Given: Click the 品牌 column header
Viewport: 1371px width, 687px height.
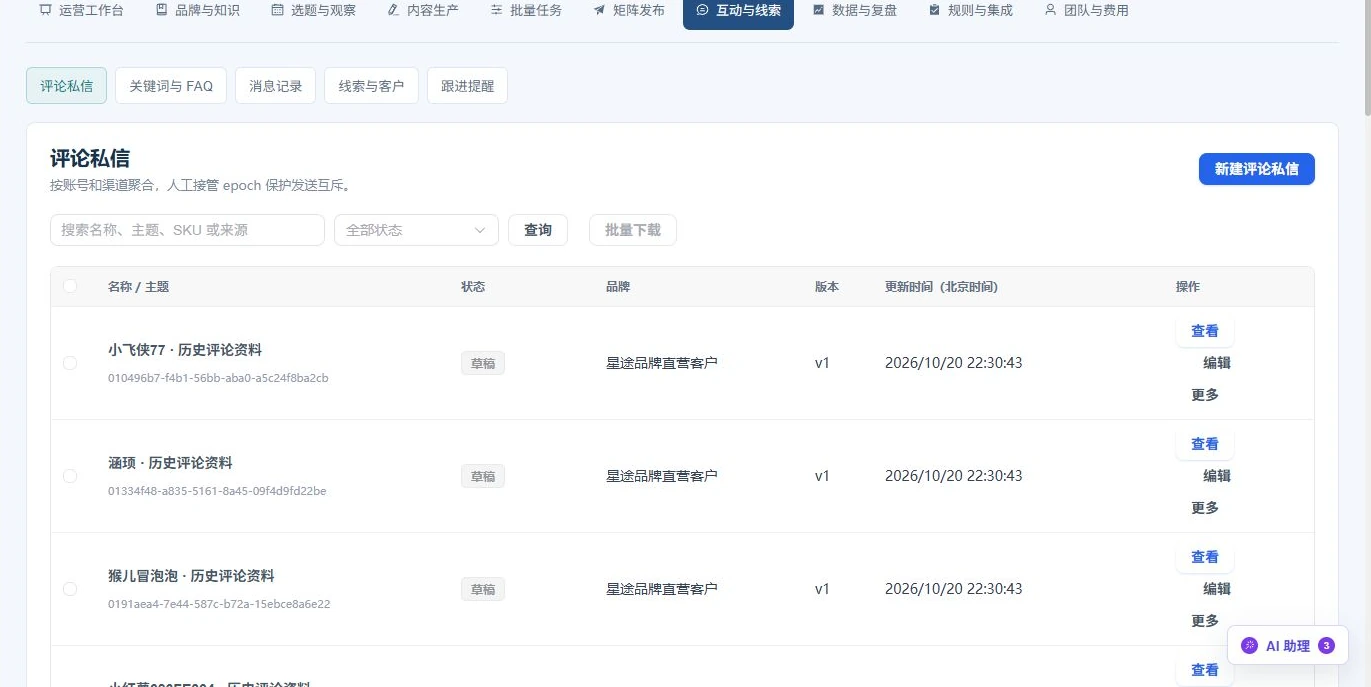Looking at the screenshot, I should pos(618,287).
